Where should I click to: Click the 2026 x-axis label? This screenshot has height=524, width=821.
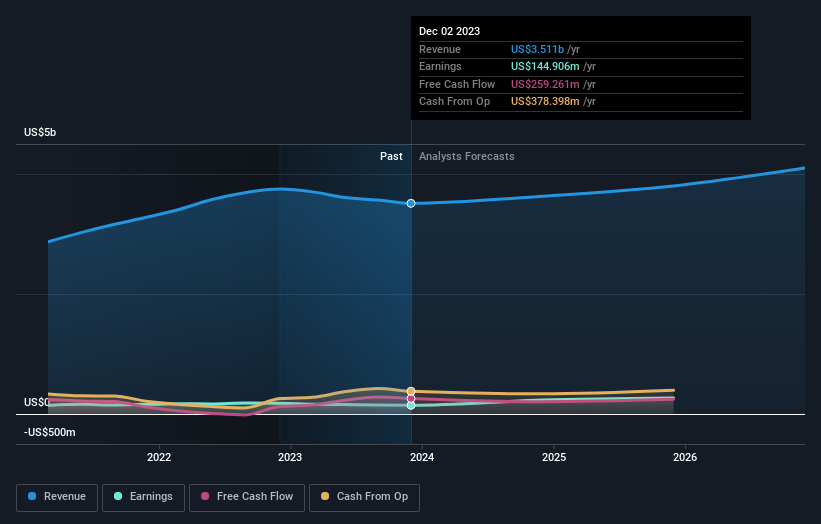coord(685,457)
